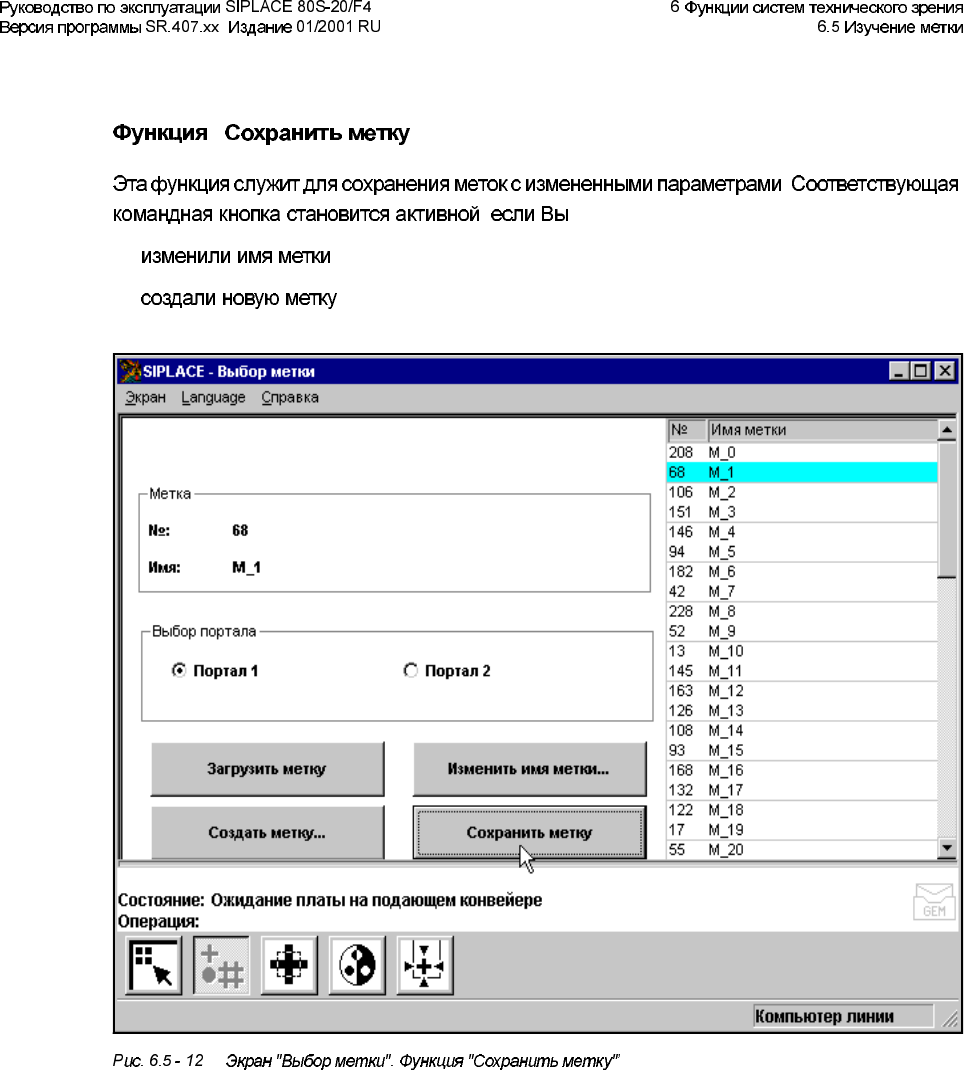
Task: Select row M_19 in the list
Action: tap(802, 830)
